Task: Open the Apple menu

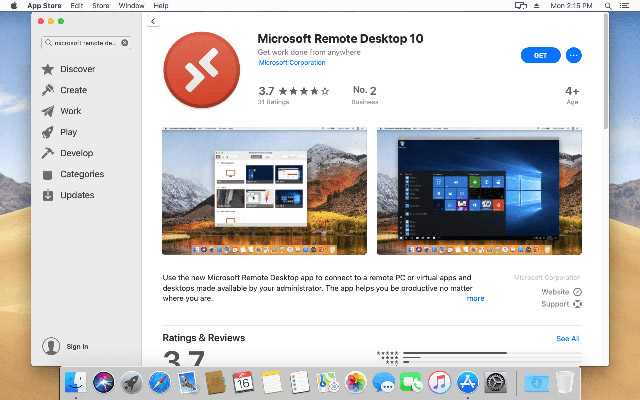Action: point(13,5)
